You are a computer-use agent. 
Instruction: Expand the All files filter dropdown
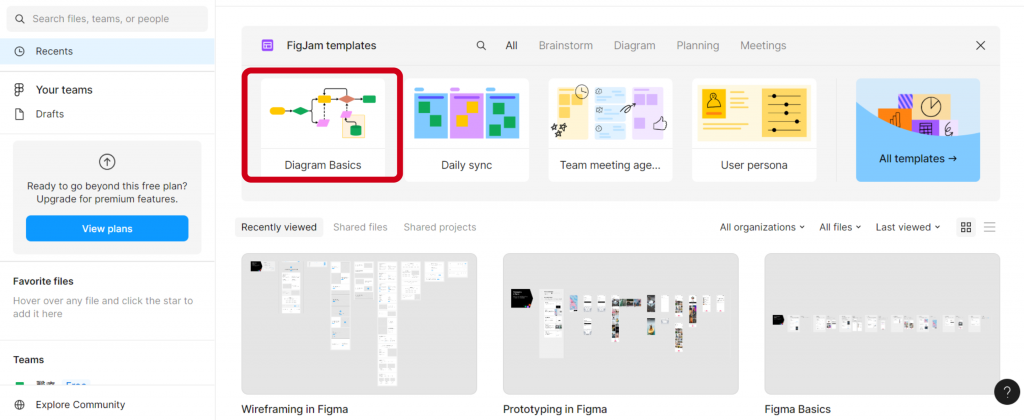(840, 227)
